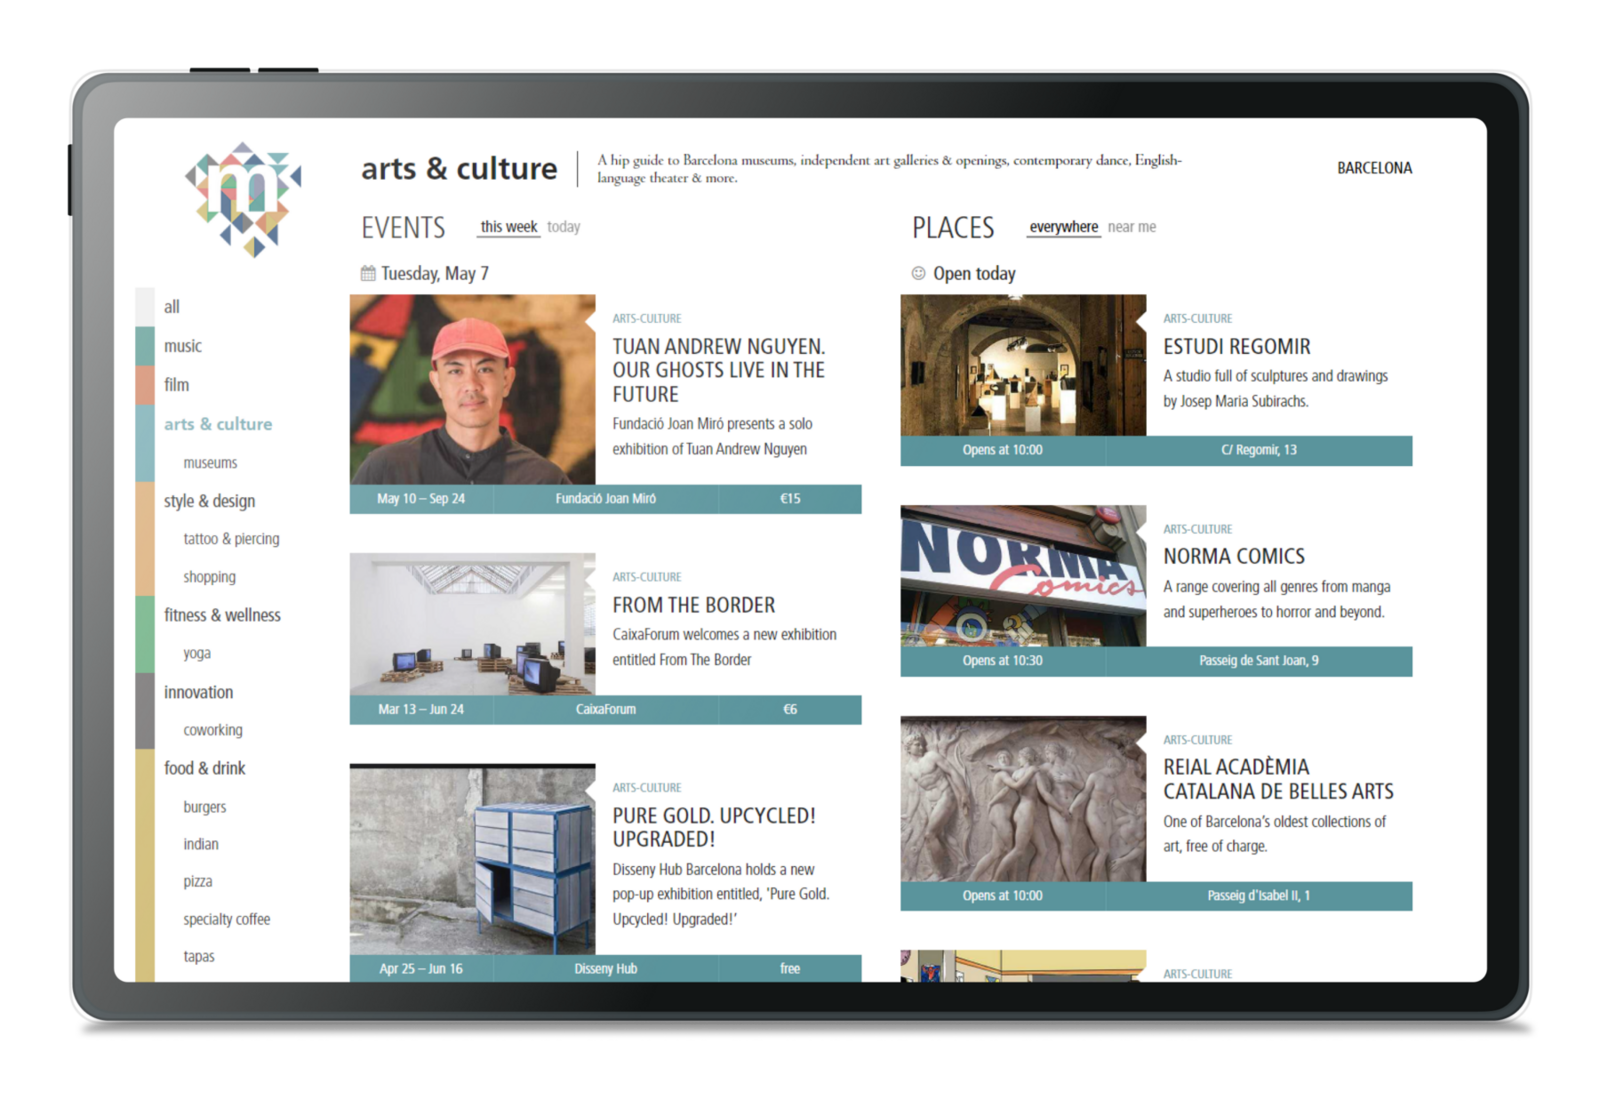The width and height of the screenshot is (1600, 1100).
Task: Select the tapas subcategory
Action: (199, 956)
